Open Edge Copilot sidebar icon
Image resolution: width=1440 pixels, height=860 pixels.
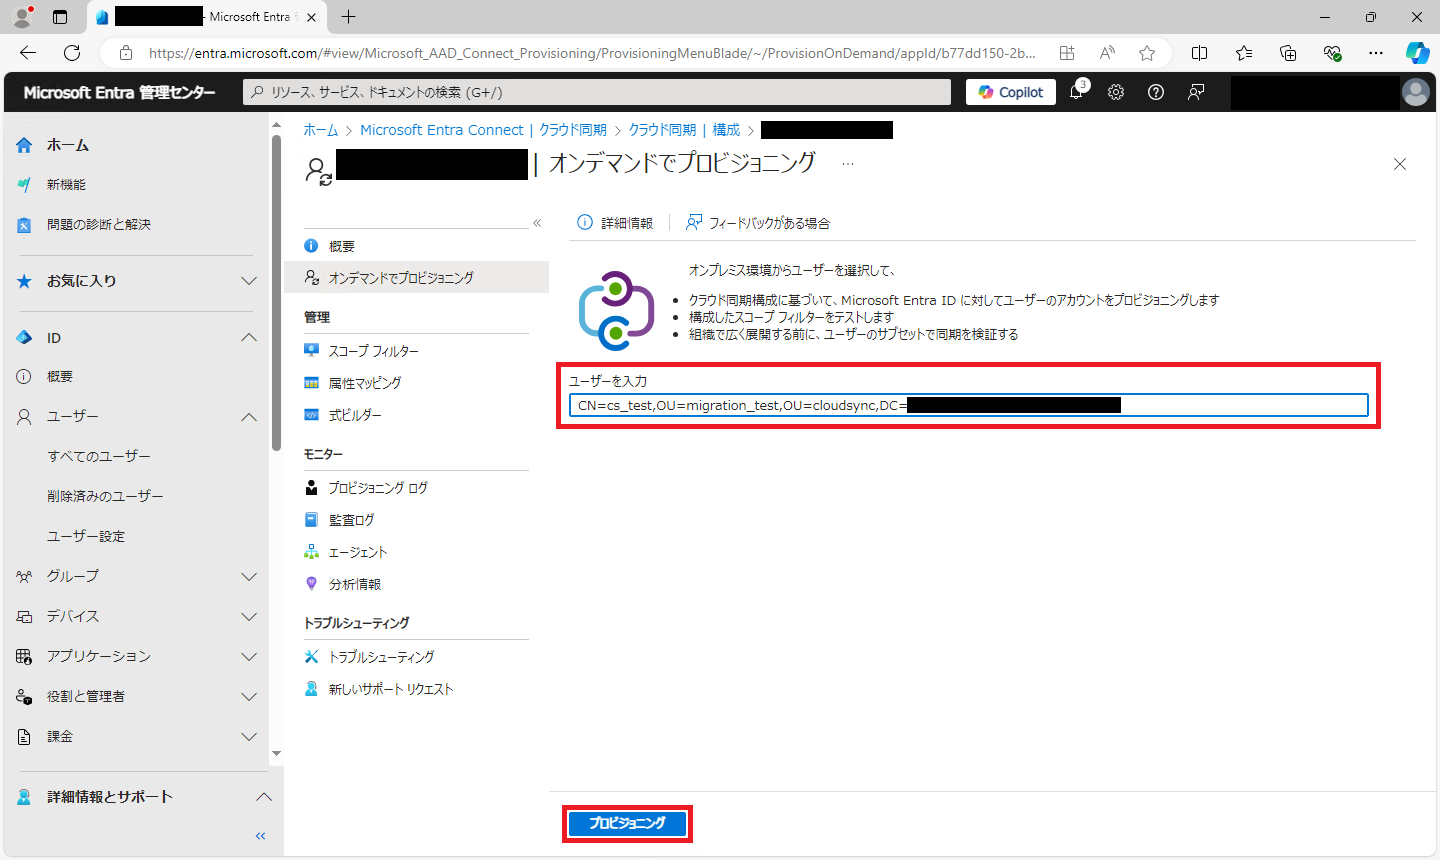click(x=1417, y=53)
